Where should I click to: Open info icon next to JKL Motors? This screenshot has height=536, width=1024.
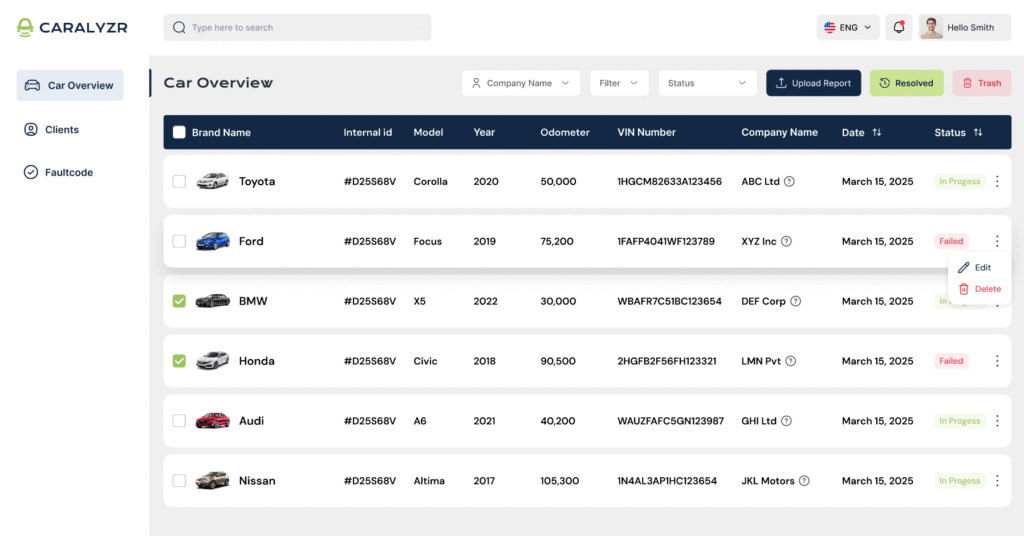pyautogui.click(x=804, y=481)
